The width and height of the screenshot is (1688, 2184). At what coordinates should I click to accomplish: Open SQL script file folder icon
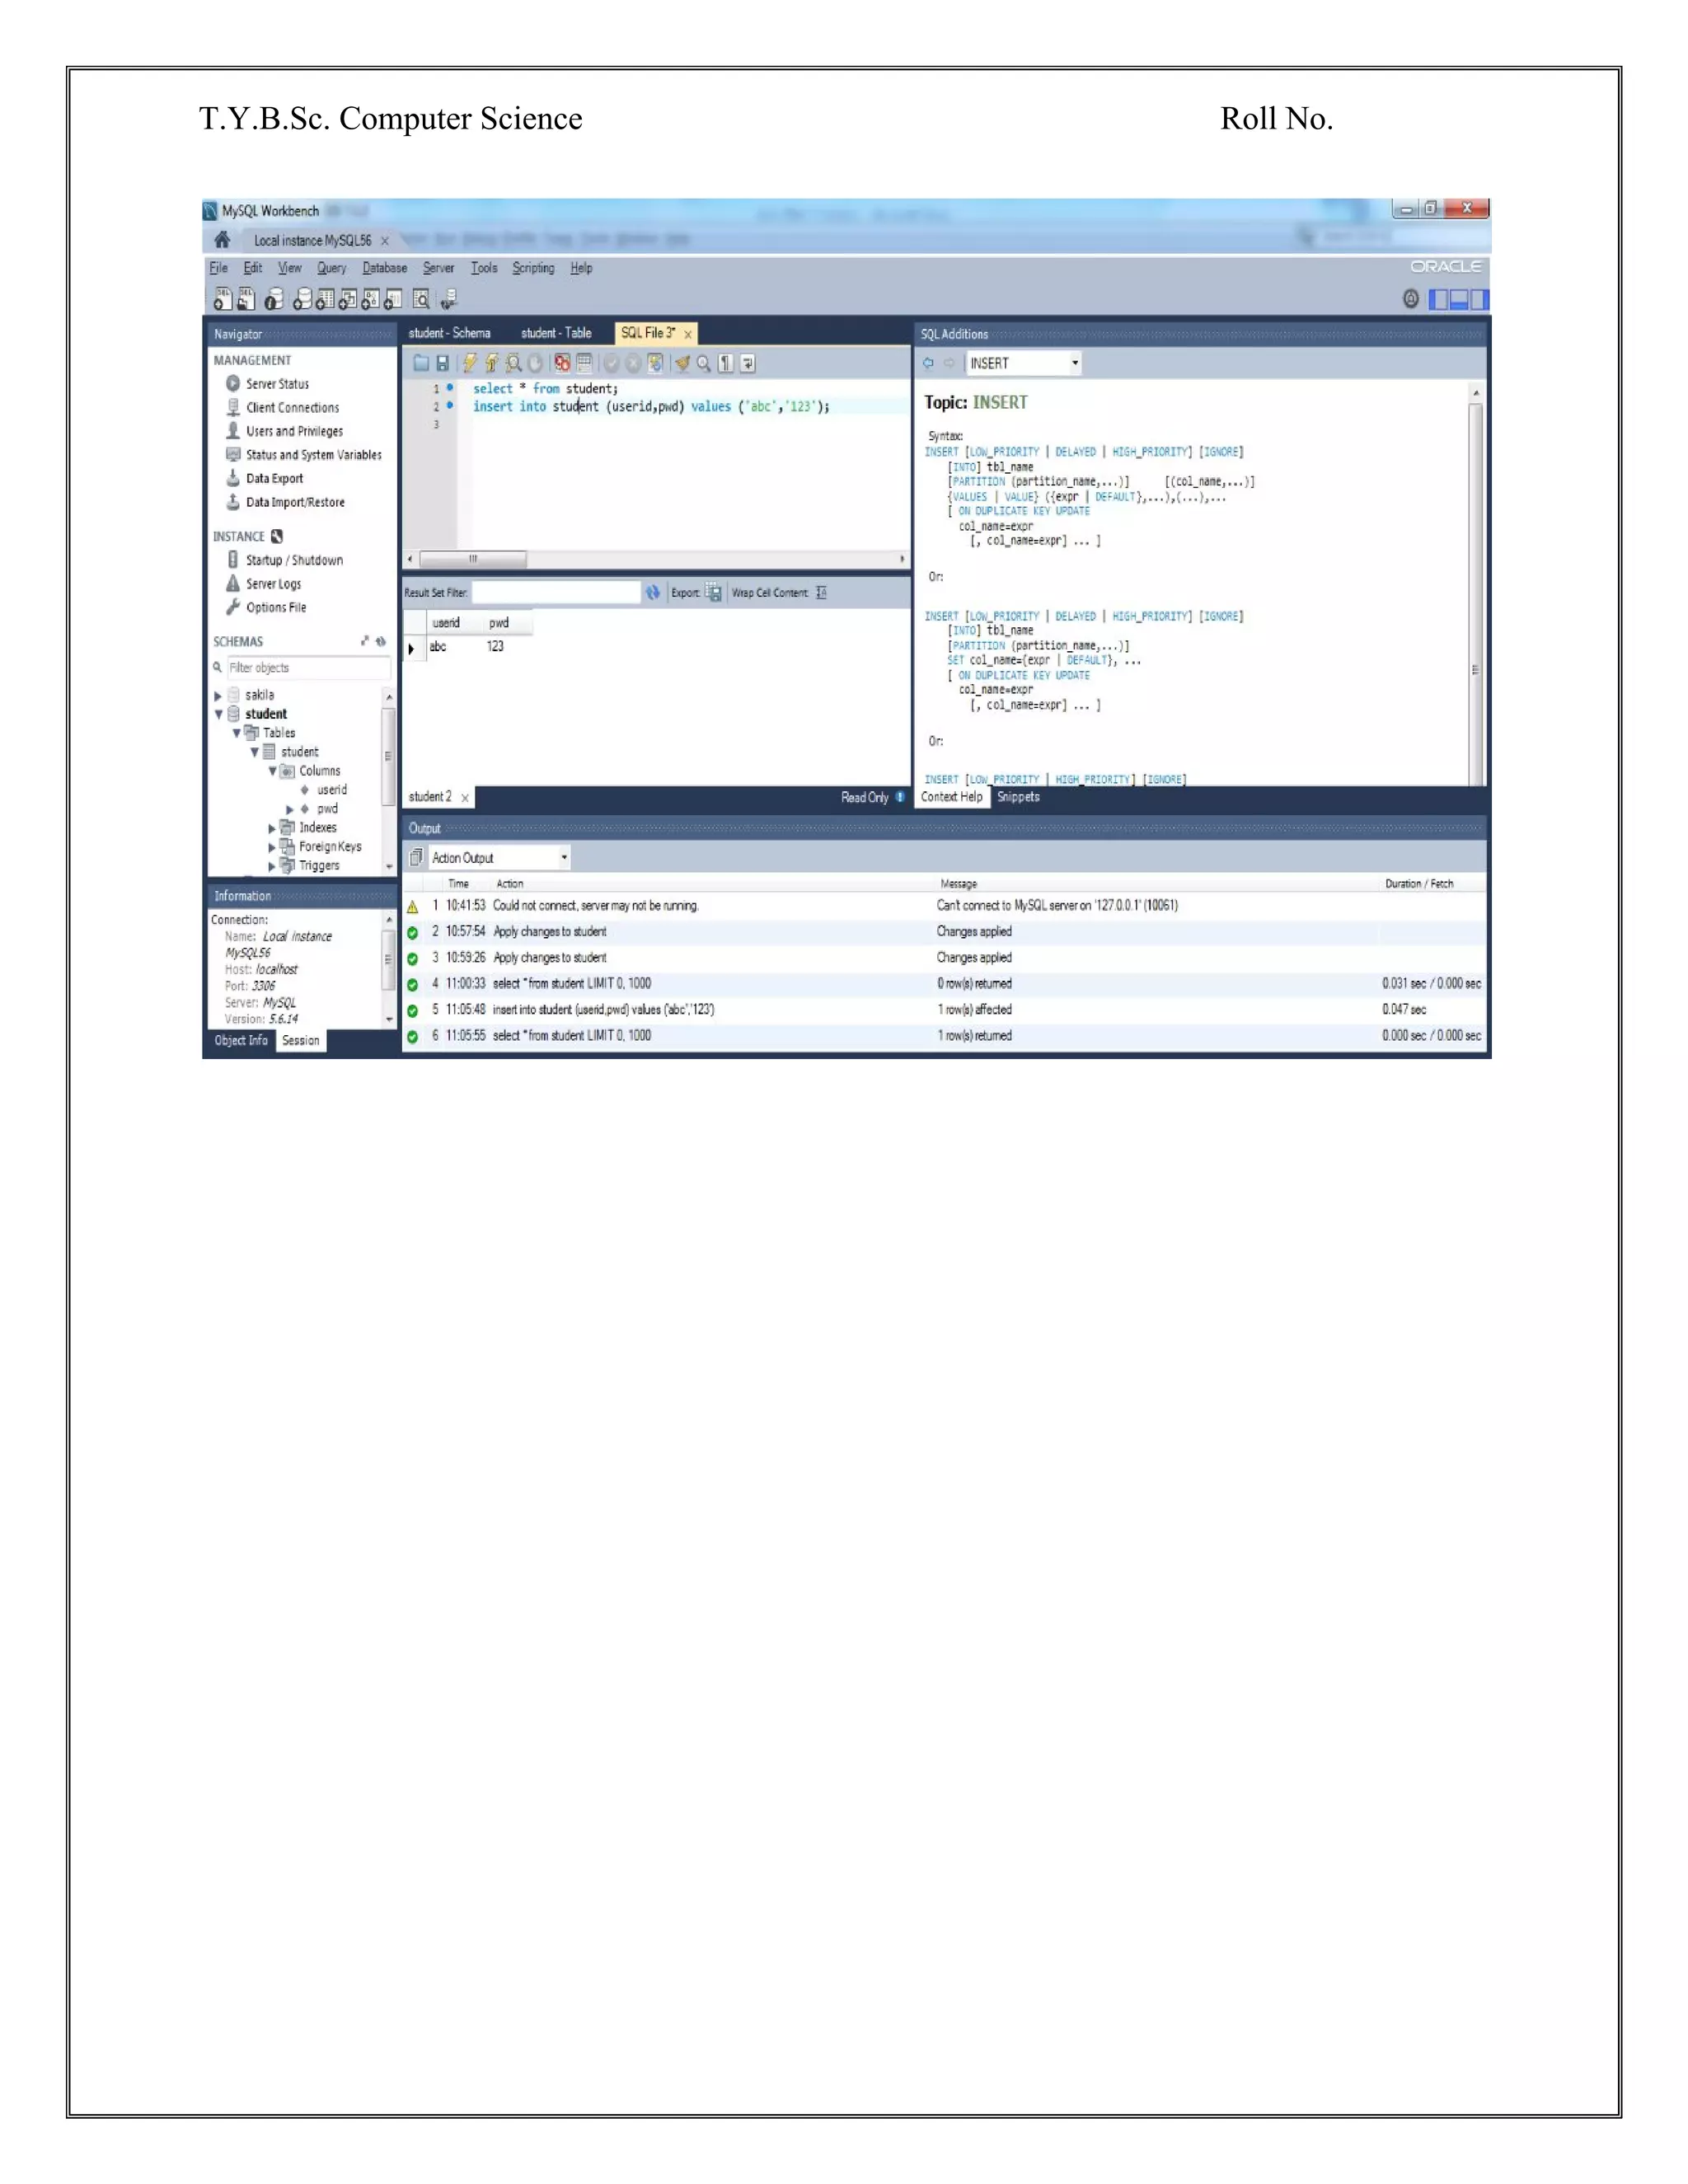pyautogui.click(x=421, y=363)
